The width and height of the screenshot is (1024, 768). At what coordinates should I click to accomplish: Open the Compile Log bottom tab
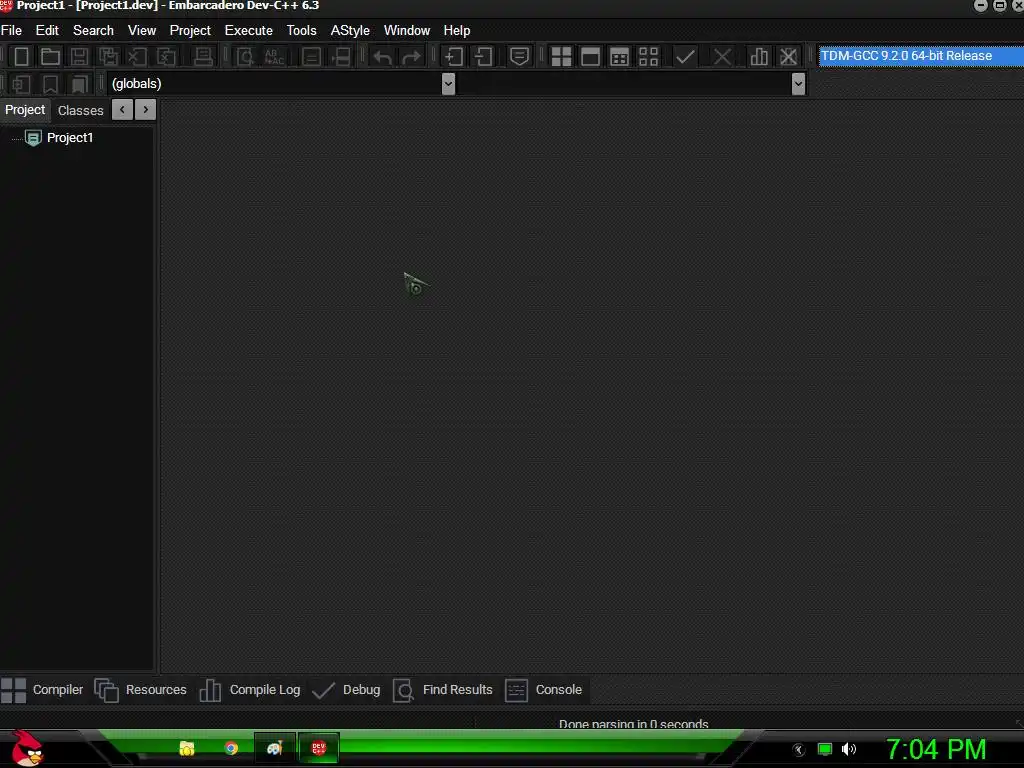point(249,690)
